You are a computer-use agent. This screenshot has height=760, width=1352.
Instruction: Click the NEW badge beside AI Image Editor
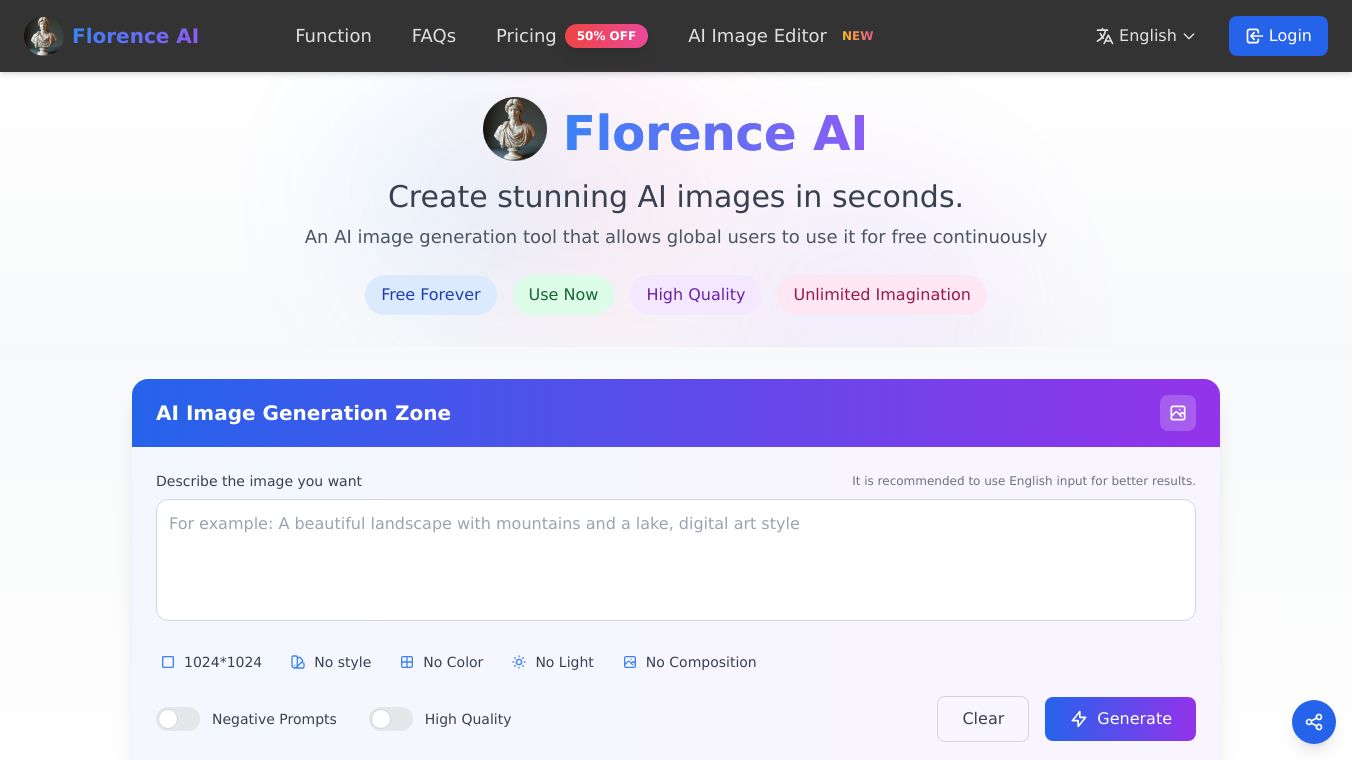tap(857, 36)
